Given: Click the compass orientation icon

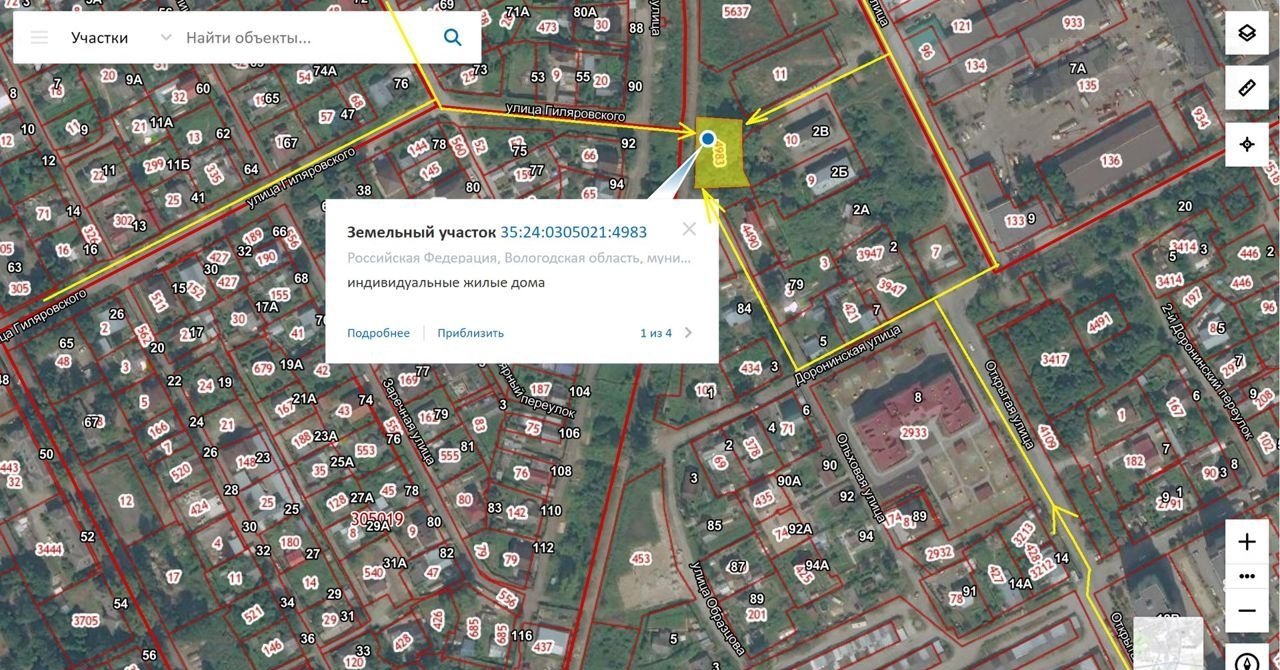Looking at the screenshot, I should [x=1246, y=661].
